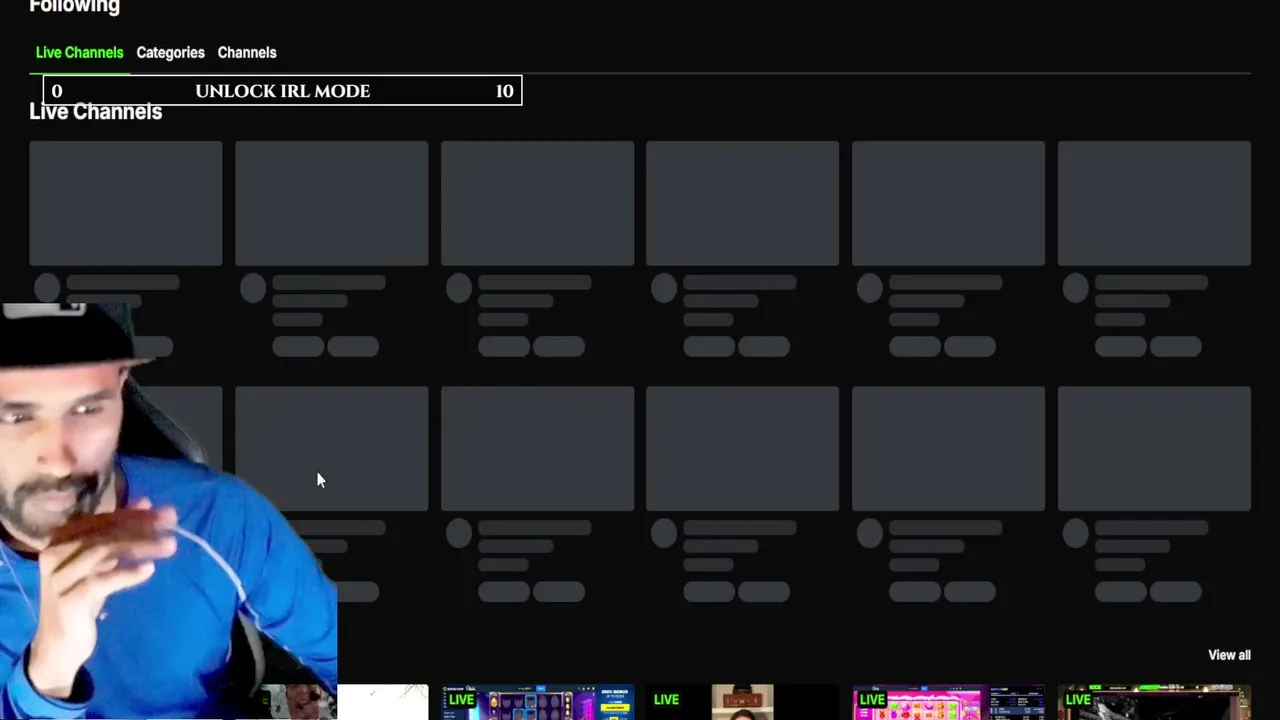Open the dark grey live stream thumbnail
1280x720 pixels.
click(x=1154, y=702)
